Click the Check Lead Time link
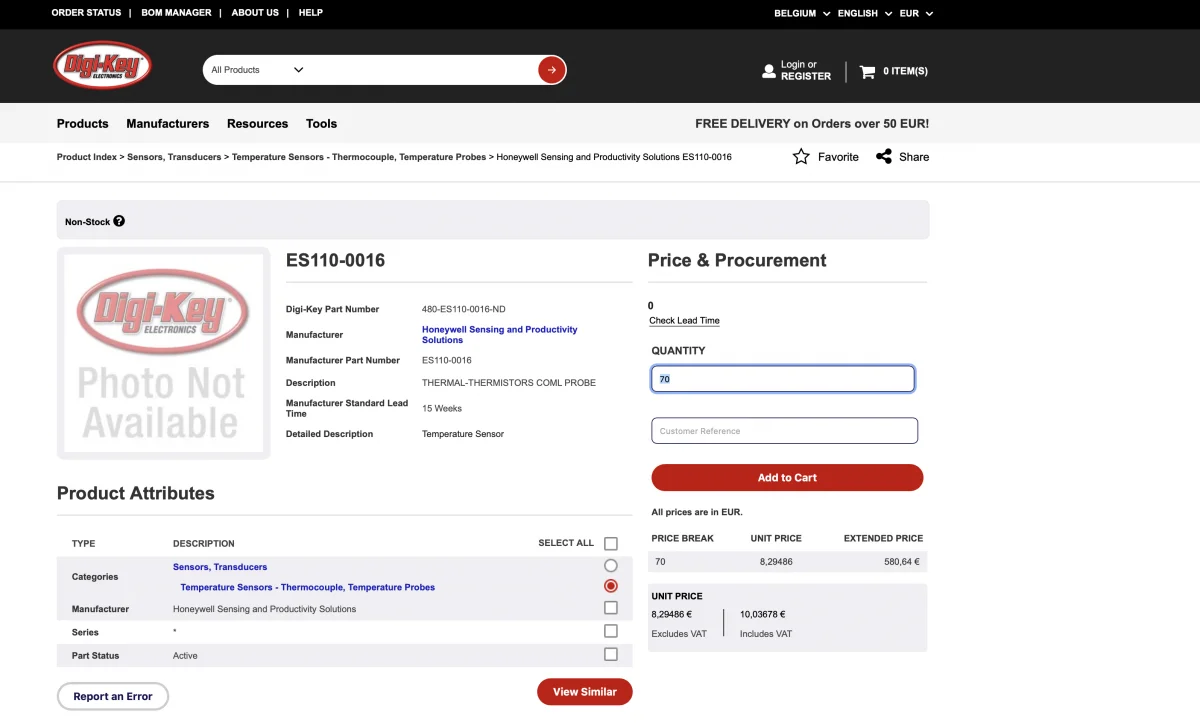The image size is (1200, 723). click(x=684, y=321)
